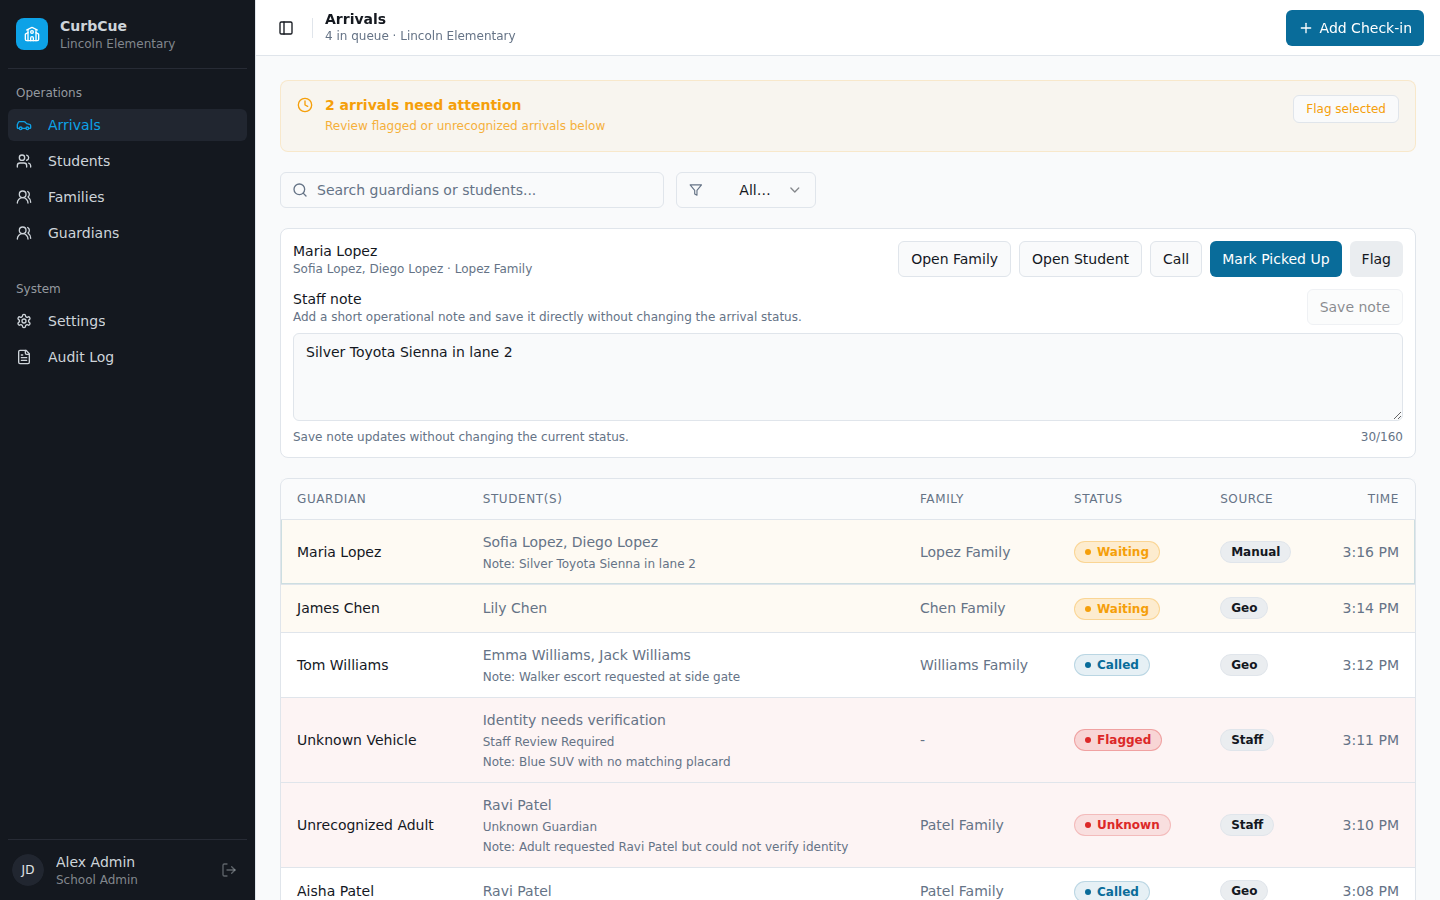
Task: Click the Families icon in sidebar
Action: [24, 197]
